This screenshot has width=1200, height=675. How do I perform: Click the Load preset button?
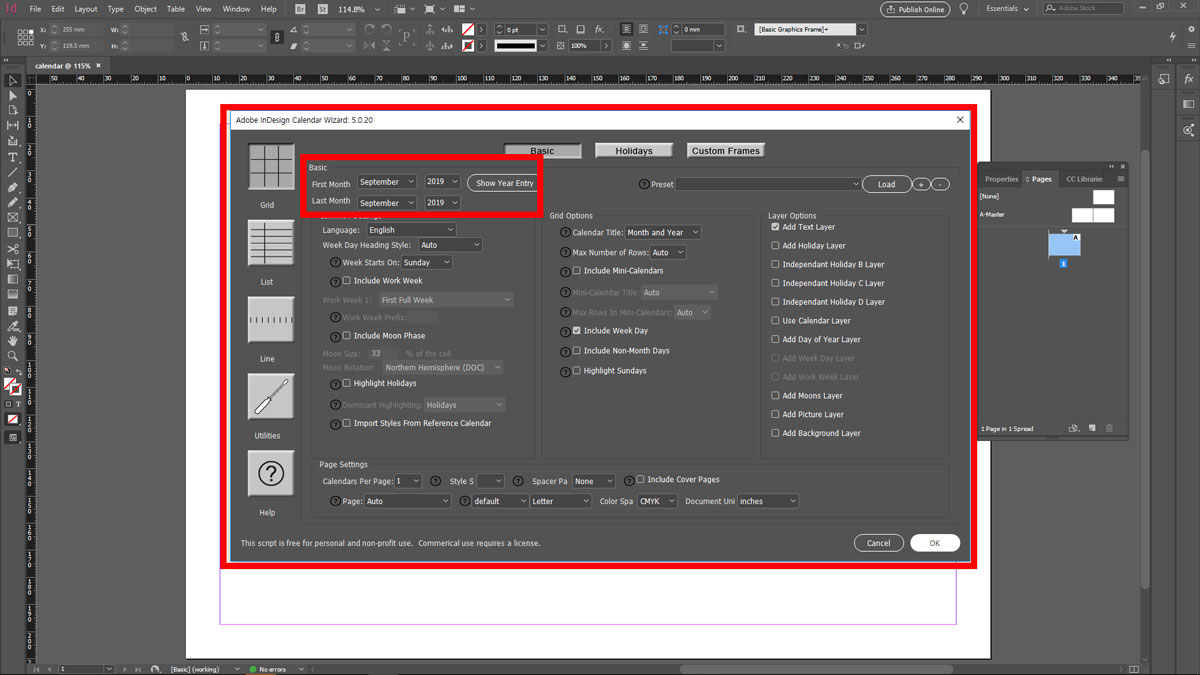[887, 184]
